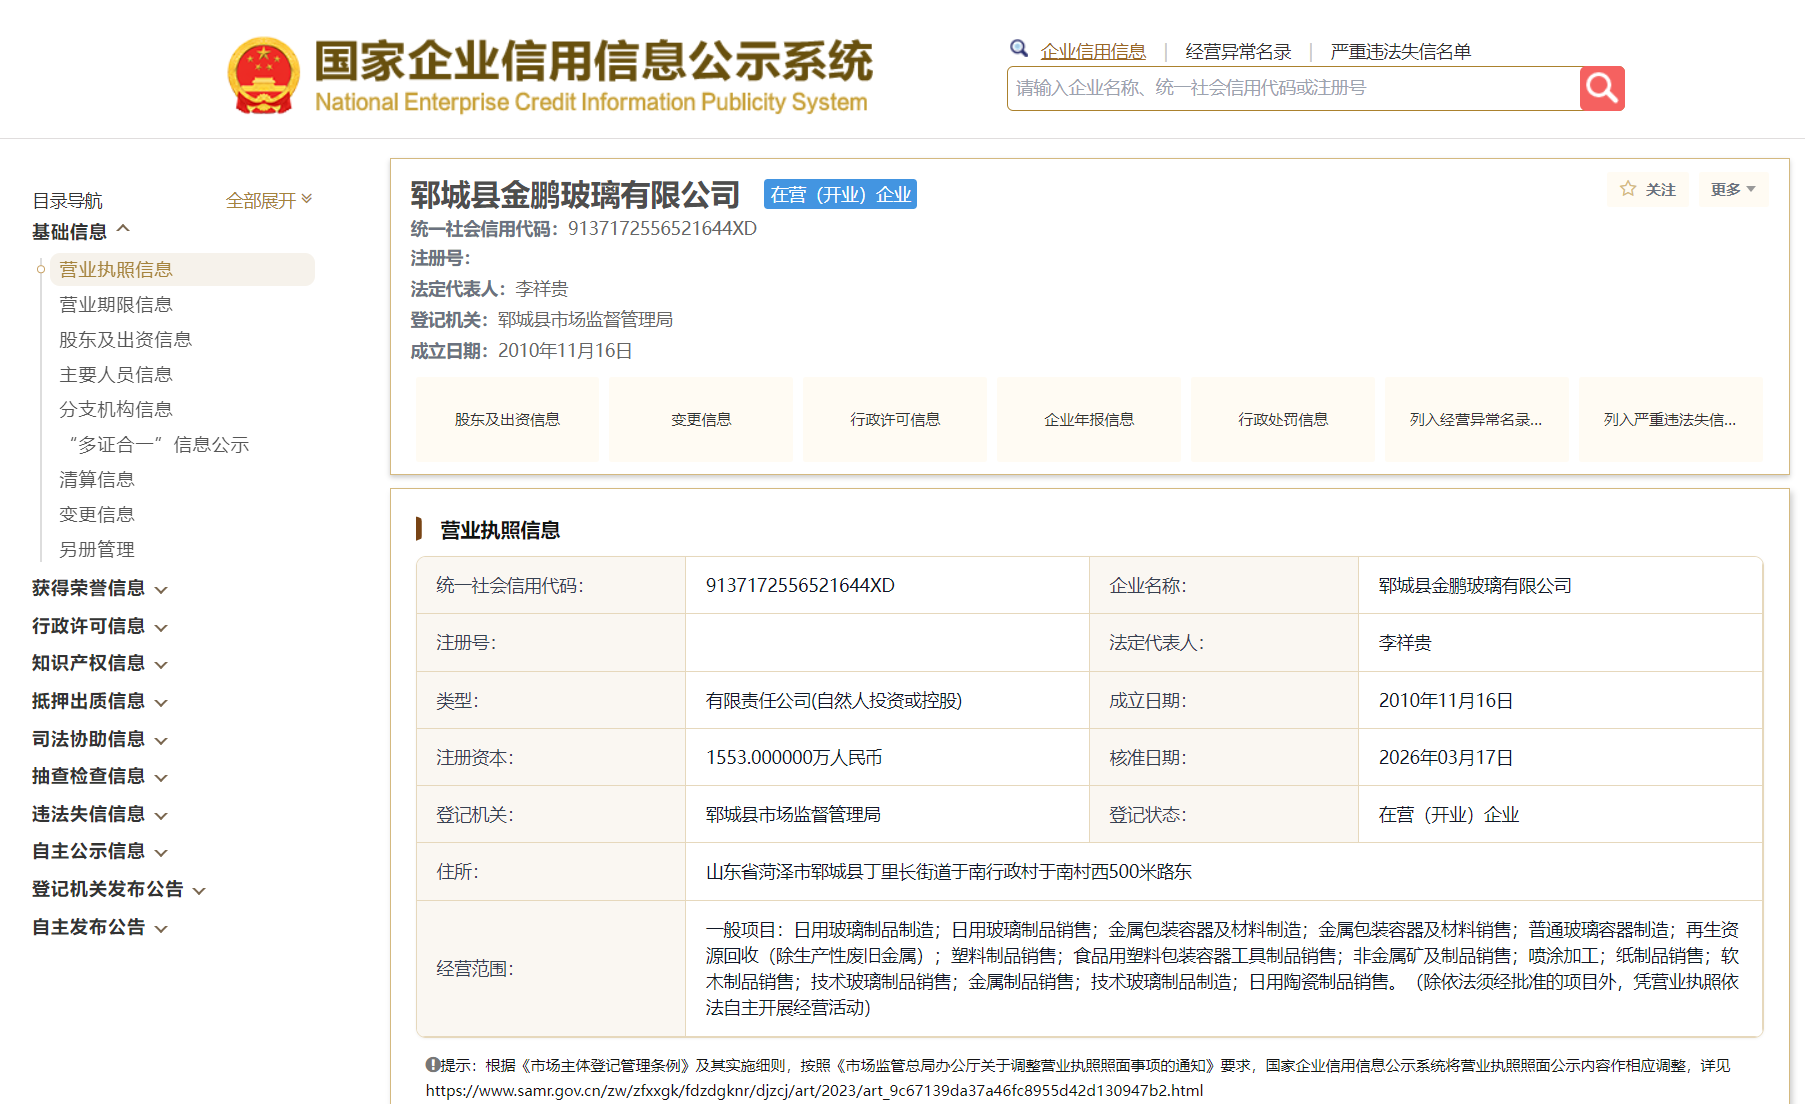Expand the 登记机关发布公告 section
The width and height of the screenshot is (1805, 1104).
[118, 889]
